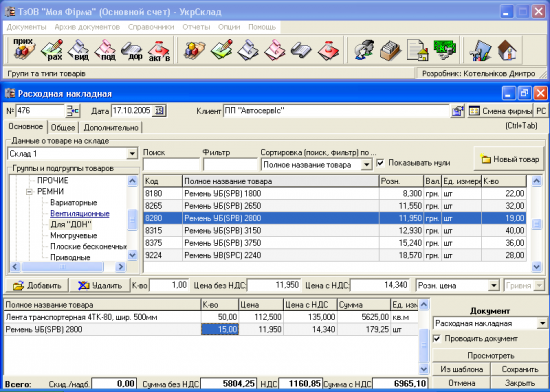Switch to the 'Дополнительно' tab

tap(111, 128)
